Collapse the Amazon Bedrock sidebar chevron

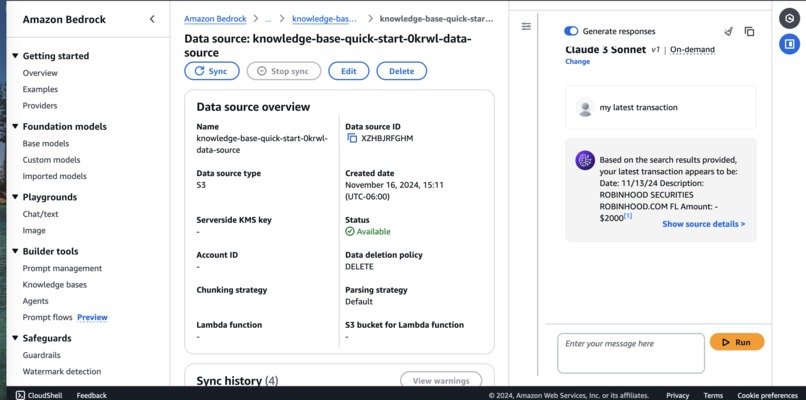pyautogui.click(x=152, y=19)
